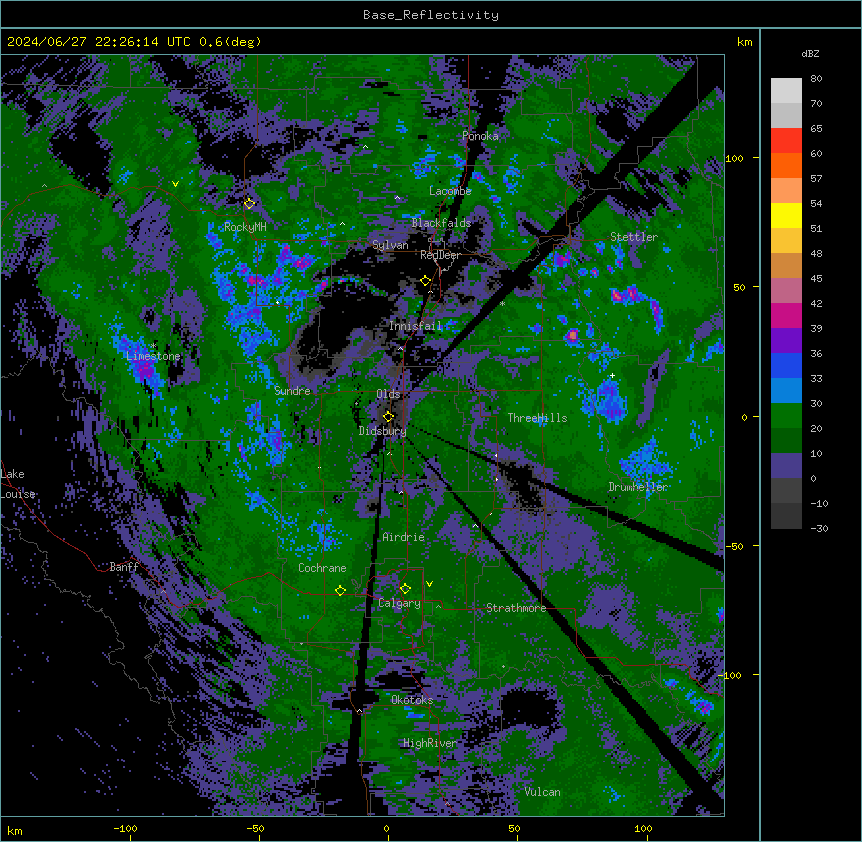Click the yellow diamond marker above RockyMH

coord(249,203)
